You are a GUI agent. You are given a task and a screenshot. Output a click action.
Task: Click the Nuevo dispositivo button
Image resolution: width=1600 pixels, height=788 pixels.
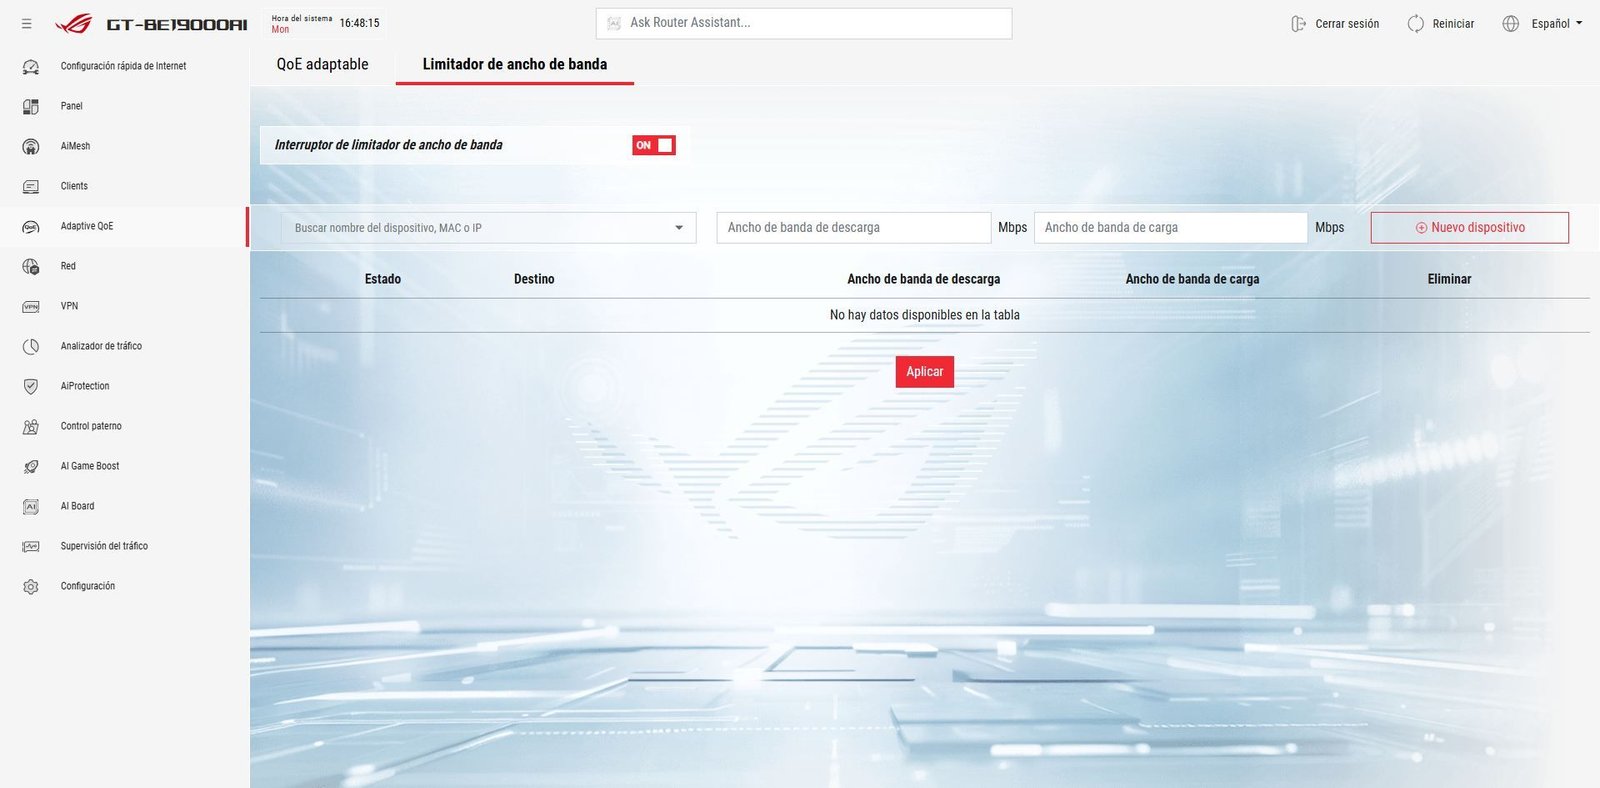click(x=1469, y=228)
